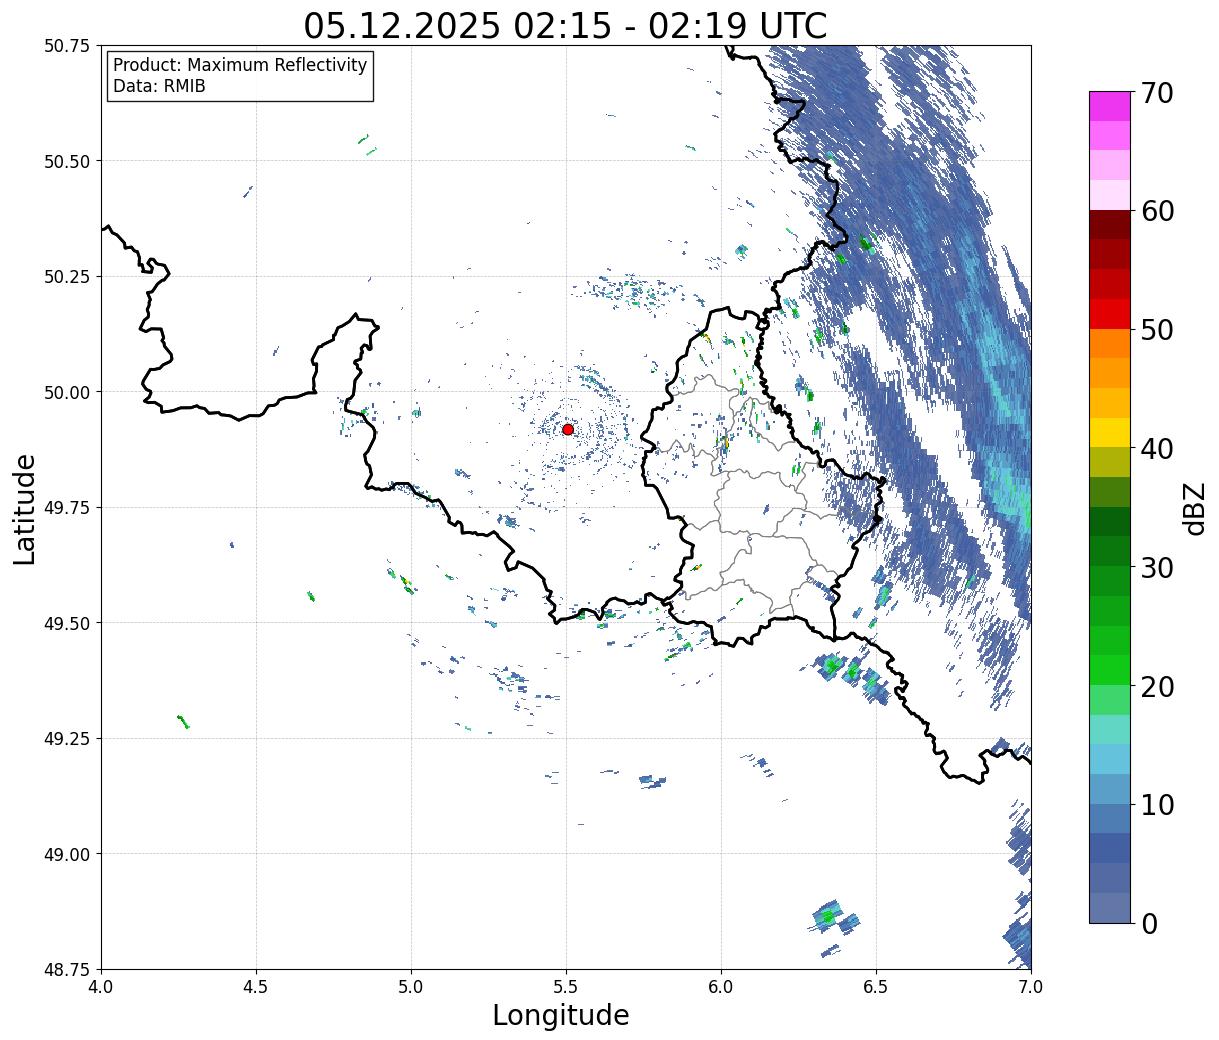
Task: Click the latitude tick label 49.00
Action: 67,854
